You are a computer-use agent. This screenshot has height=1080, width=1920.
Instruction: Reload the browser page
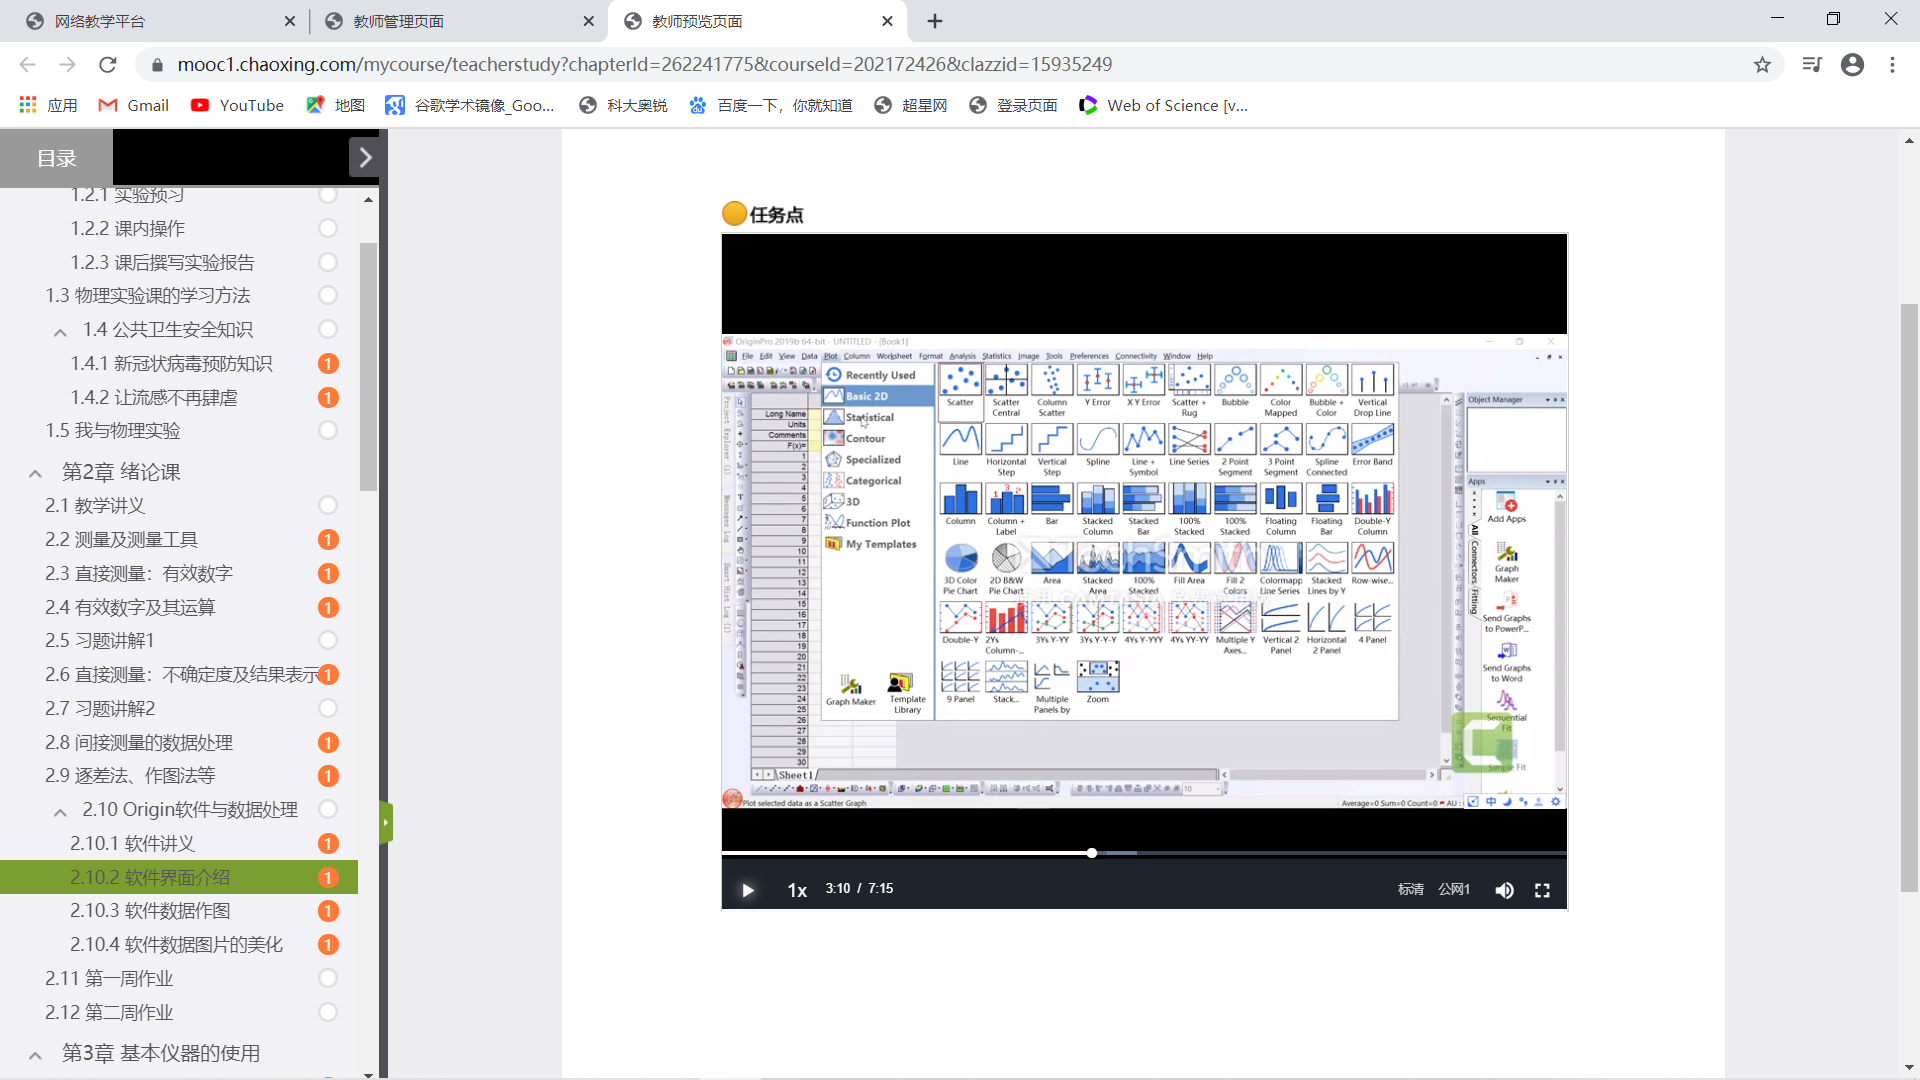click(108, 65)
